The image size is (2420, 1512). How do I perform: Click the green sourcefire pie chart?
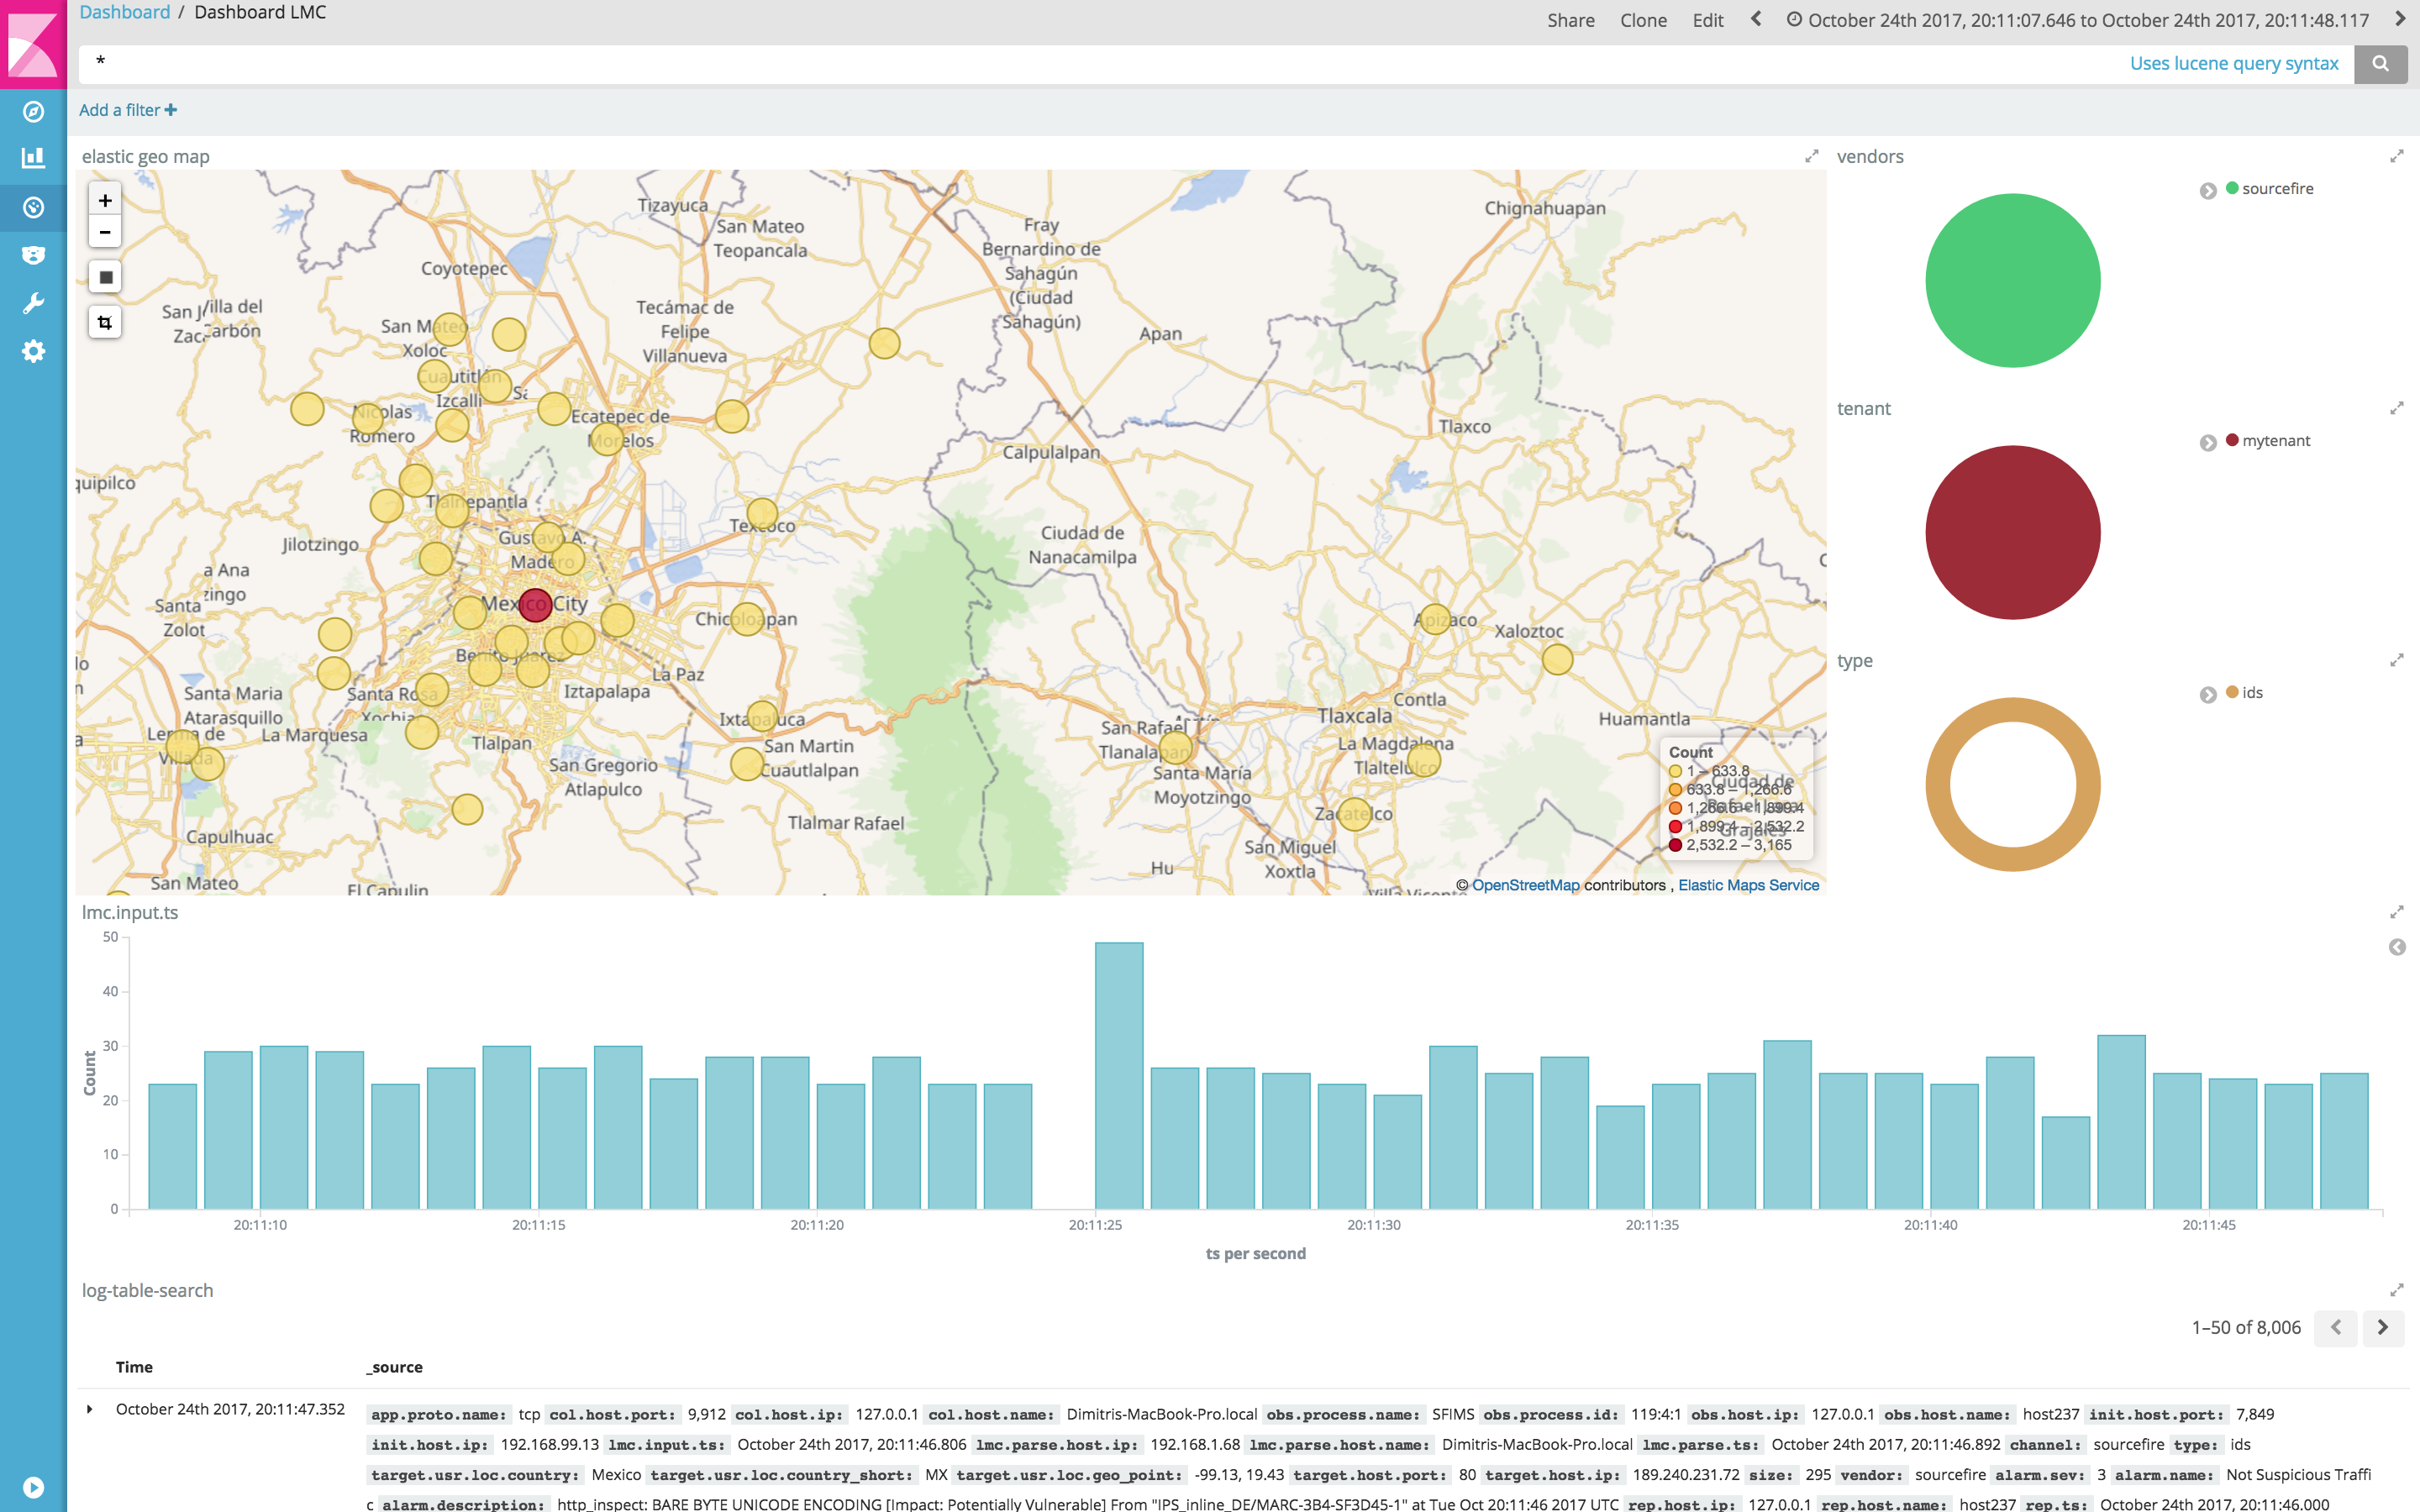[x=2013, y=281]
